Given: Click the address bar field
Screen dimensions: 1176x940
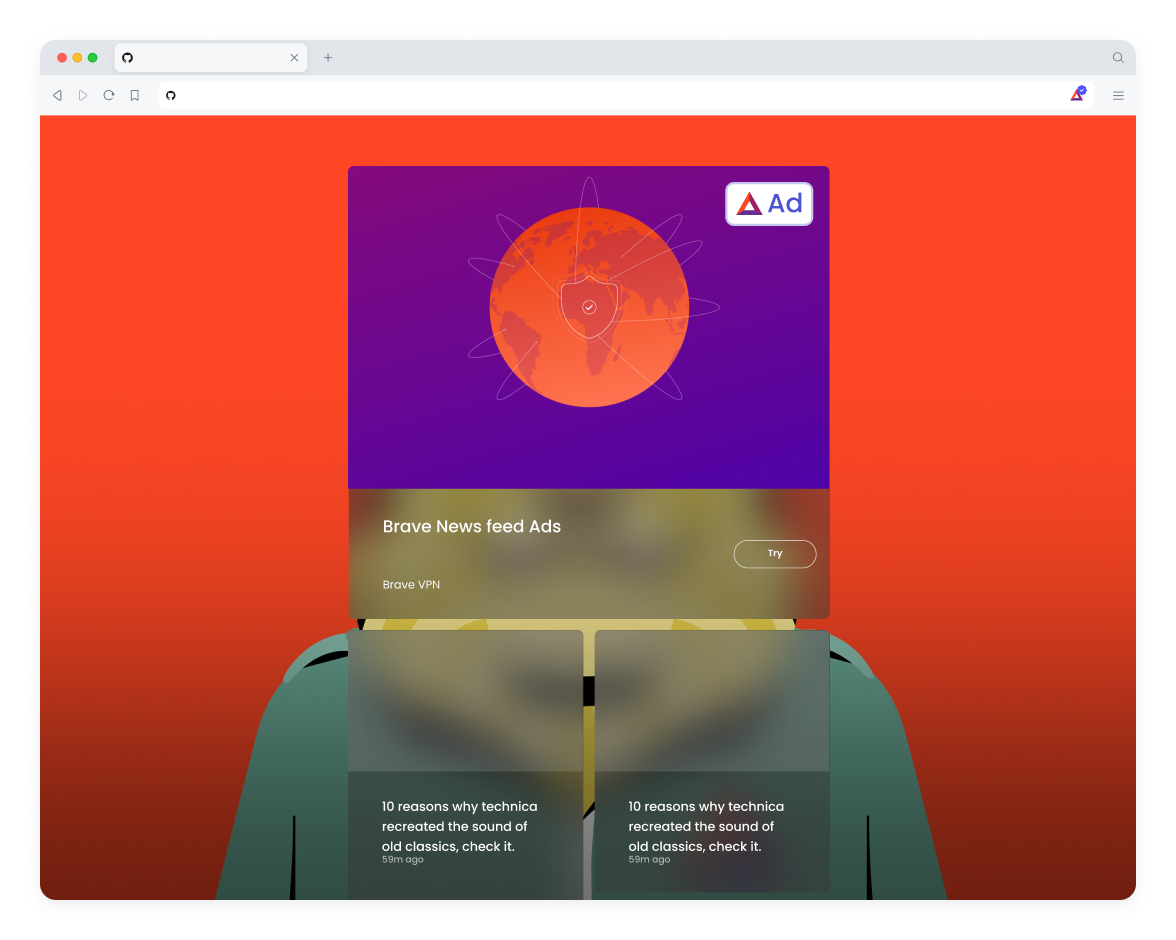Looking at the screenshot, I should pos(626,95).
